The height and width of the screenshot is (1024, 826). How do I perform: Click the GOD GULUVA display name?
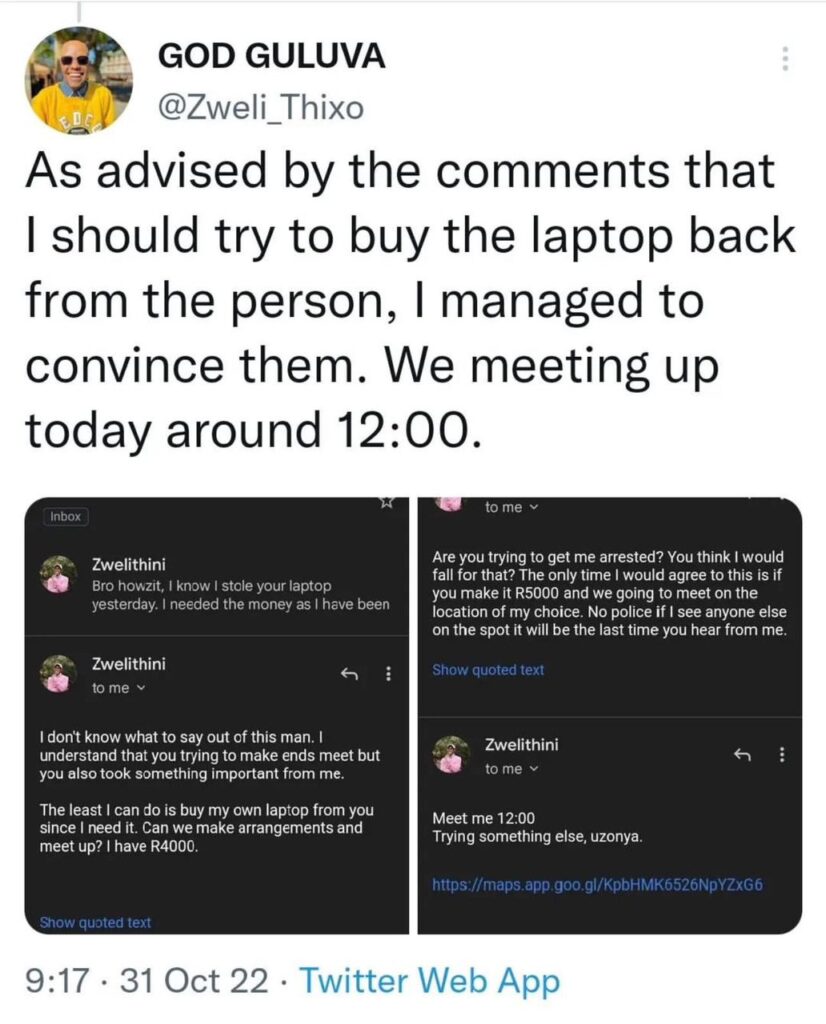[272, 56]
